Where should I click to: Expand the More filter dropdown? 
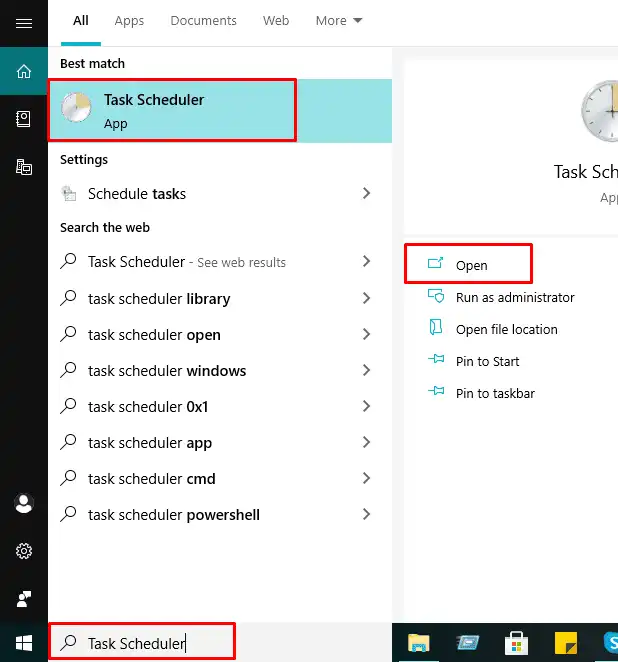339,21
